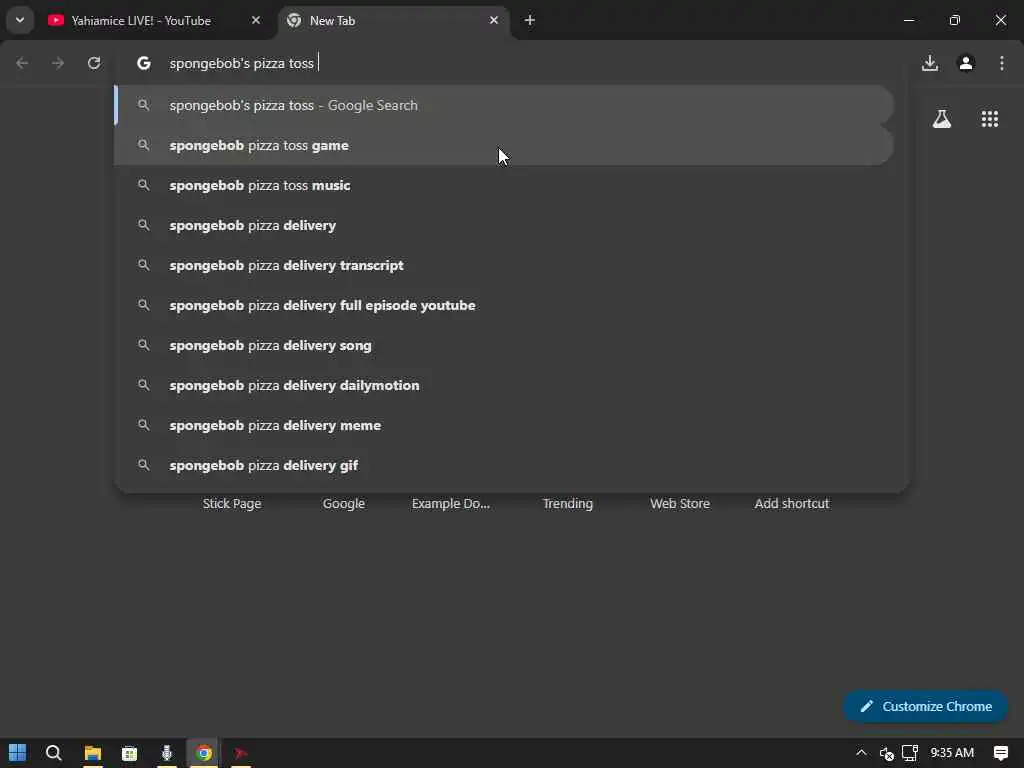Screen dimensions: 1024x768
Task: Select suggestion spongebob pizza toss music
Action: click(504, 185)
